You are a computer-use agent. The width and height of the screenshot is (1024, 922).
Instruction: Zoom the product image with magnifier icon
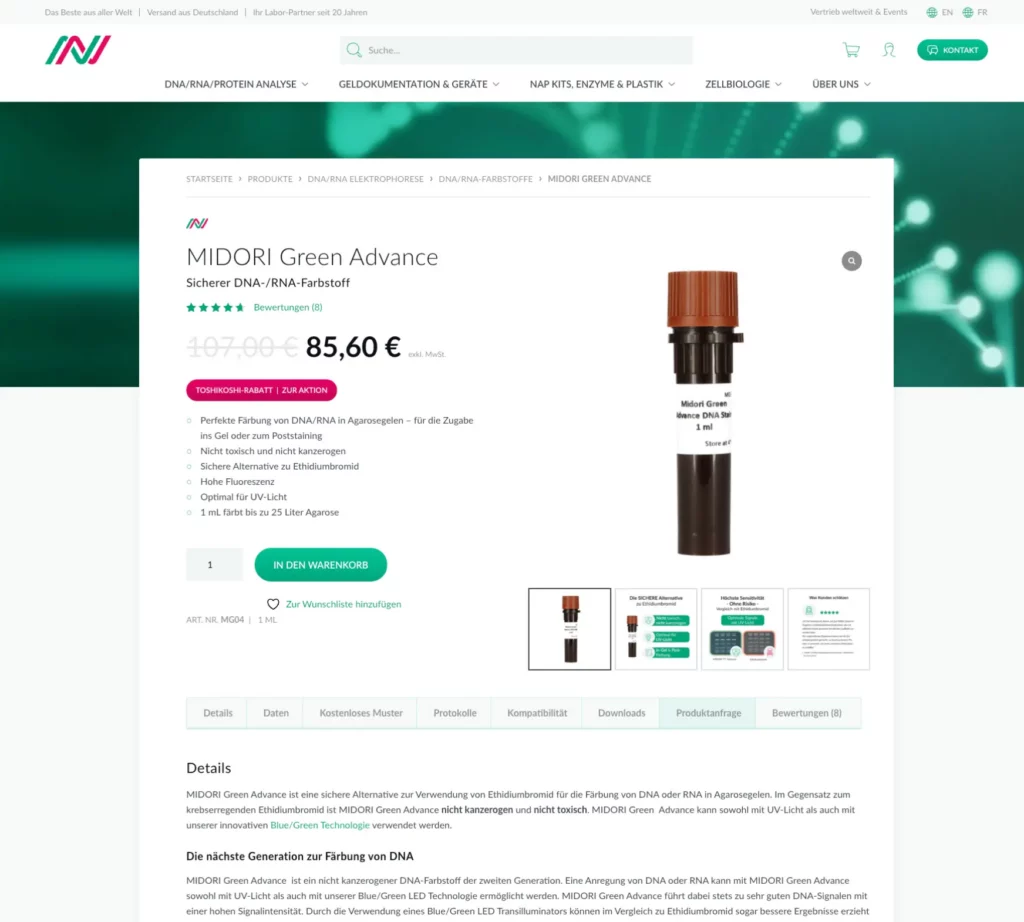tap(851, 261)
